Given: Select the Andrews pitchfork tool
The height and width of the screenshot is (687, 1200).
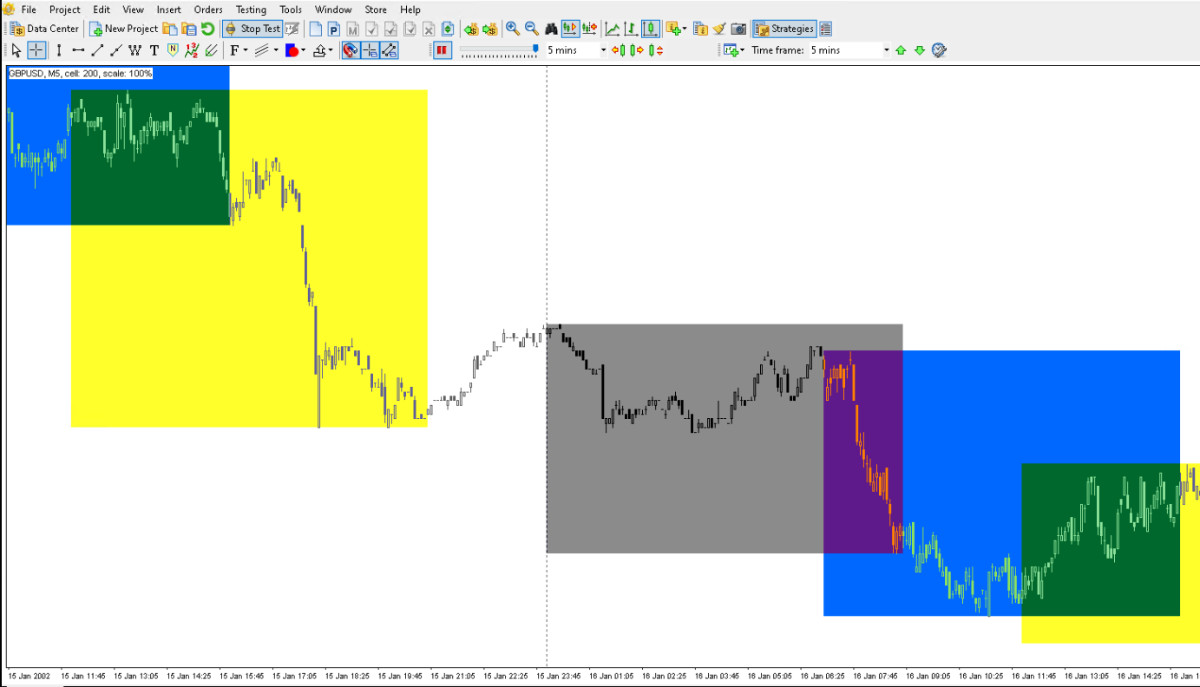Looking at the screenshot, I should tap(210, 50).
